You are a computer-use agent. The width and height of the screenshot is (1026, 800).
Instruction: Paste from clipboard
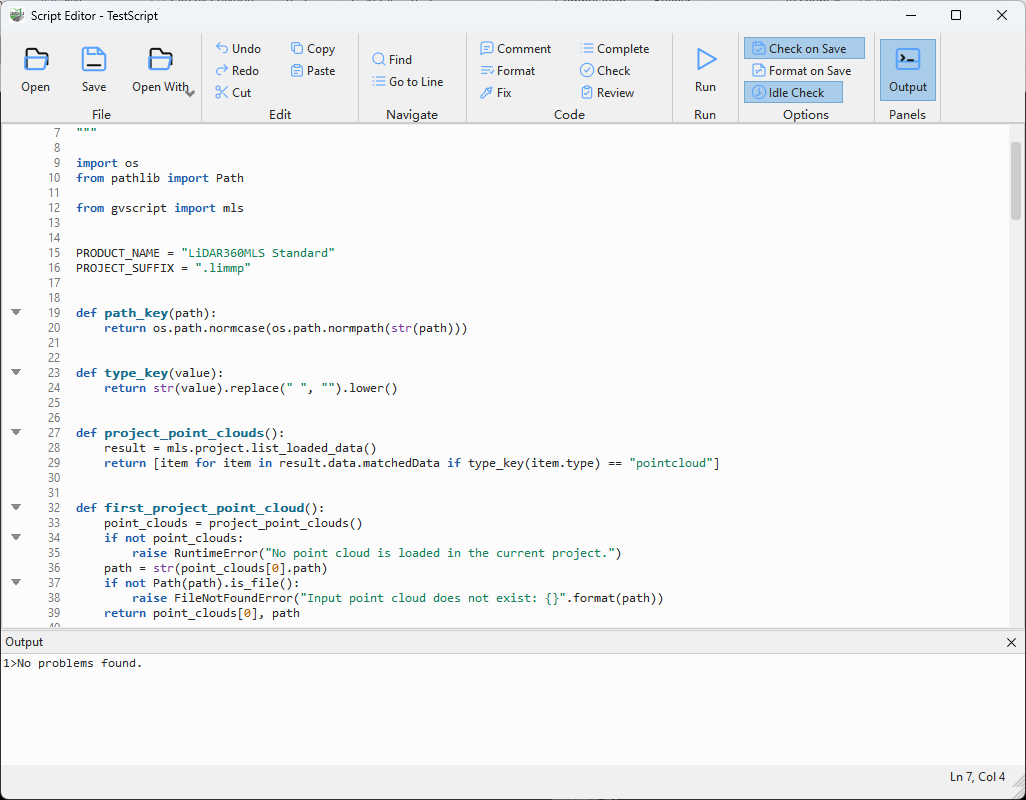pyautogui.click(x=313, y=71)
